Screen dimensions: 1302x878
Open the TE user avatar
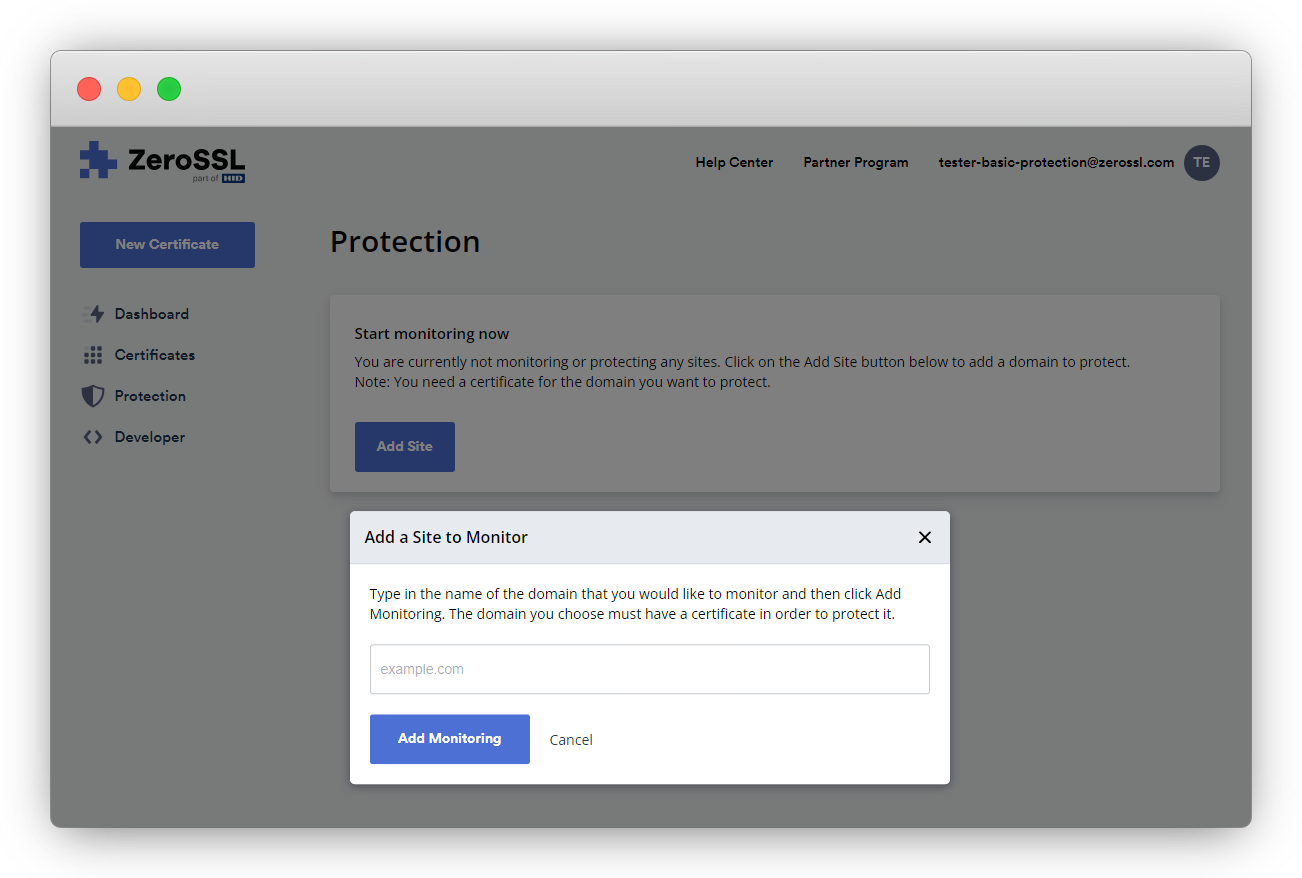point(1201,163)
